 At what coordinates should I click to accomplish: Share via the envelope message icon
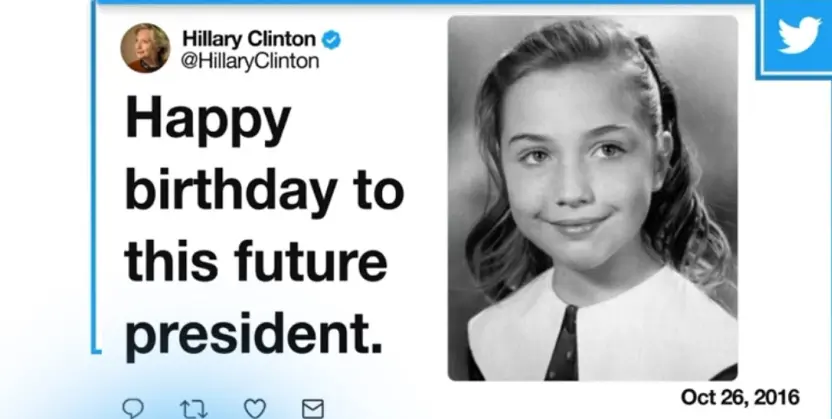(313, 409)
